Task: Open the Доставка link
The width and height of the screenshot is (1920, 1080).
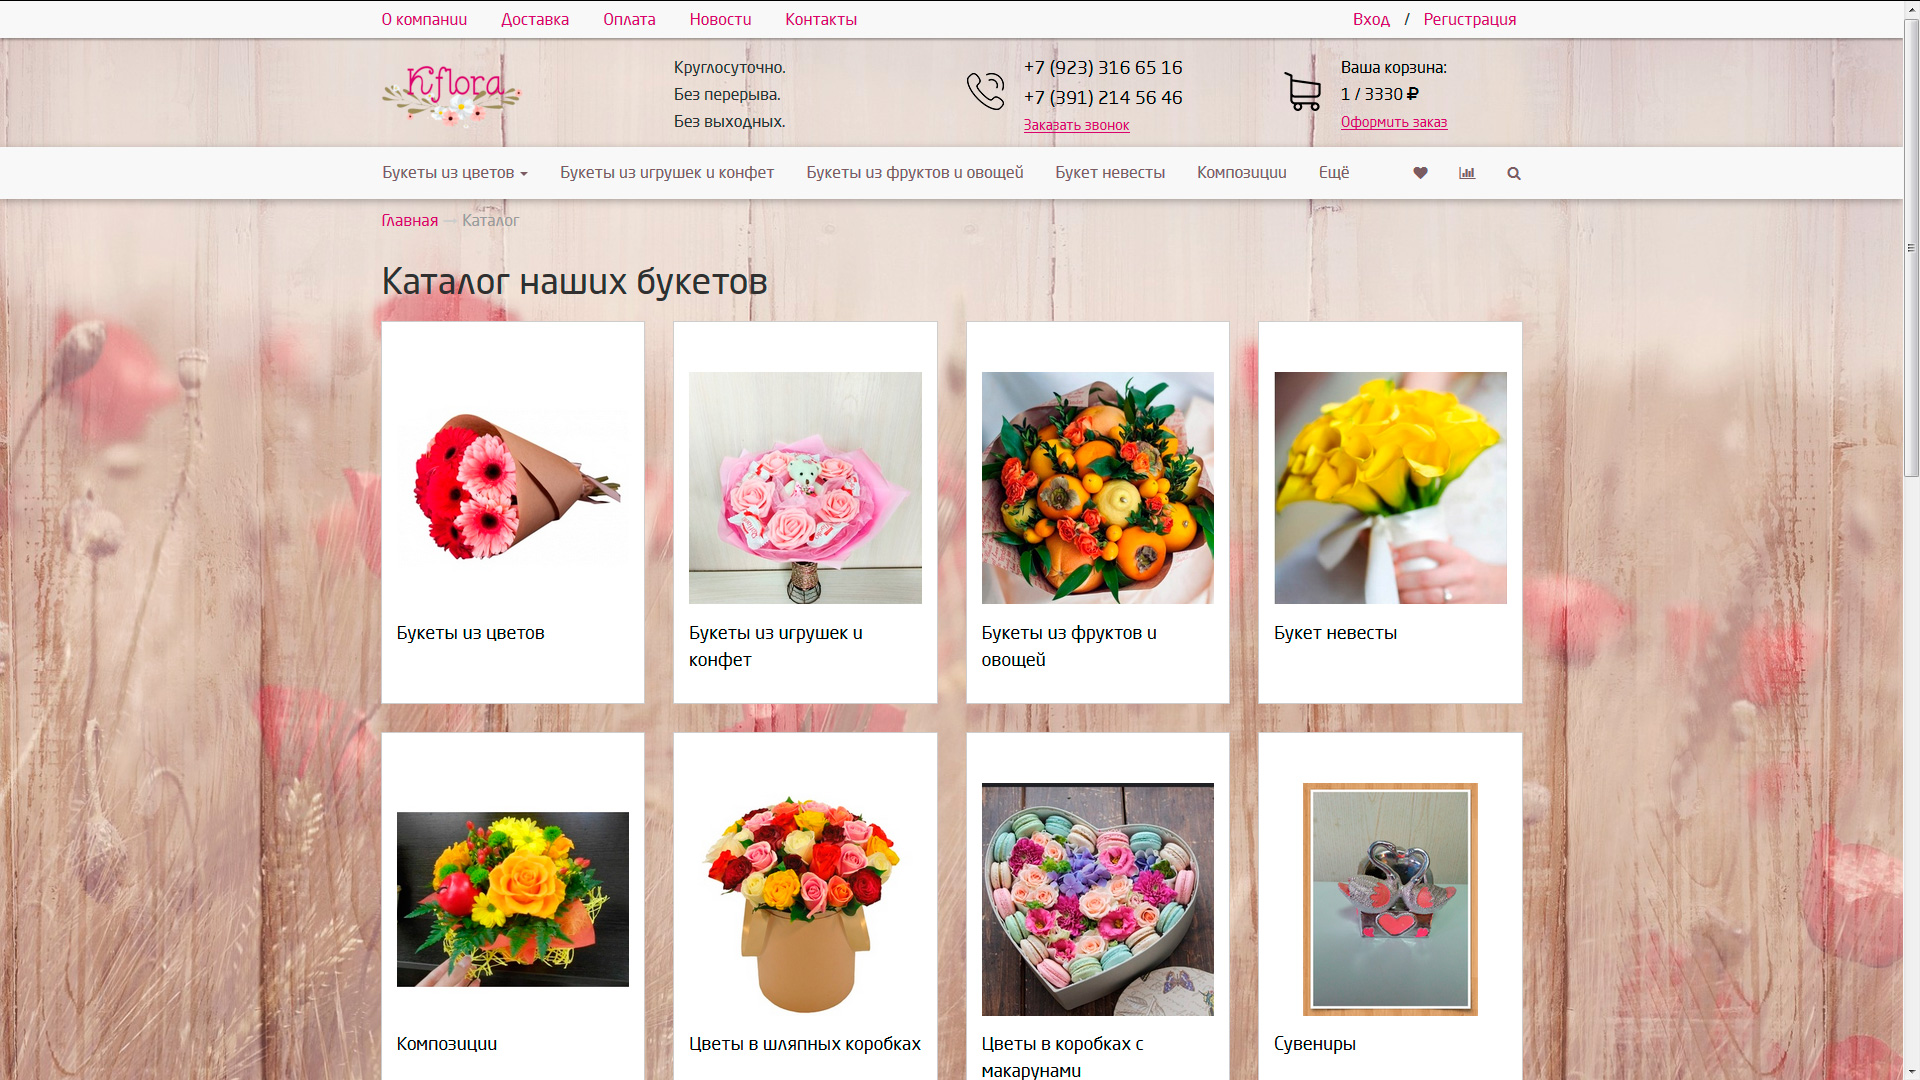Action: (535, 19)
